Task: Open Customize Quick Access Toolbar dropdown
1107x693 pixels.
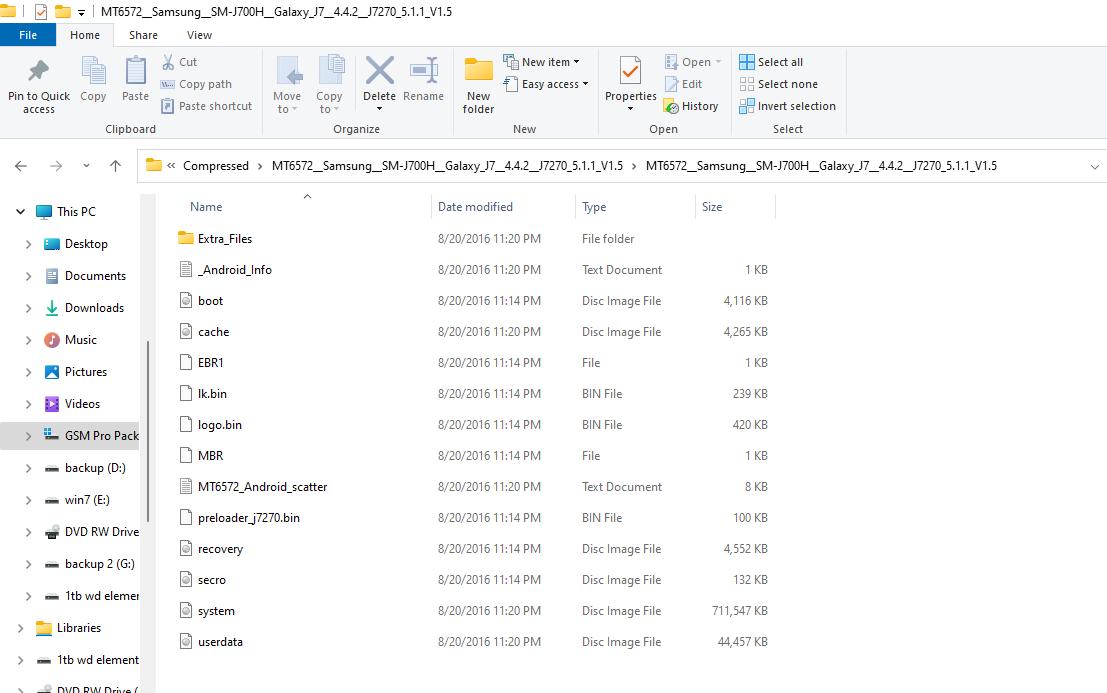Action: (x=81, y=13)
